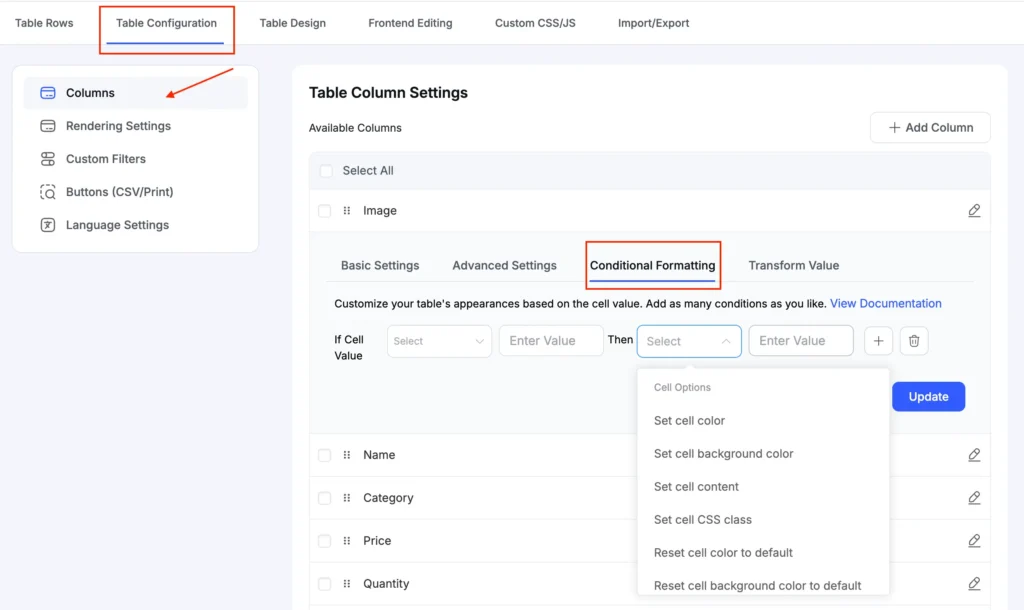The height and width of the screenshot is (610, 1024).
Task: Select Set cell color option
Action: 689,421
